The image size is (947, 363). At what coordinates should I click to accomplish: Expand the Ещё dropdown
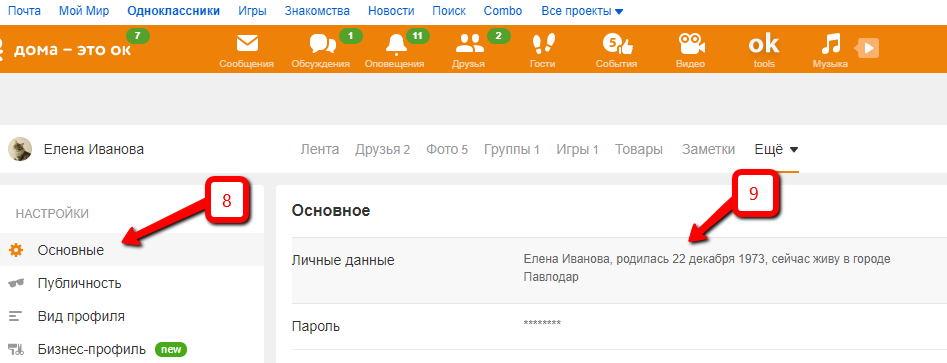pyautogui.click(x=776, y=150)
